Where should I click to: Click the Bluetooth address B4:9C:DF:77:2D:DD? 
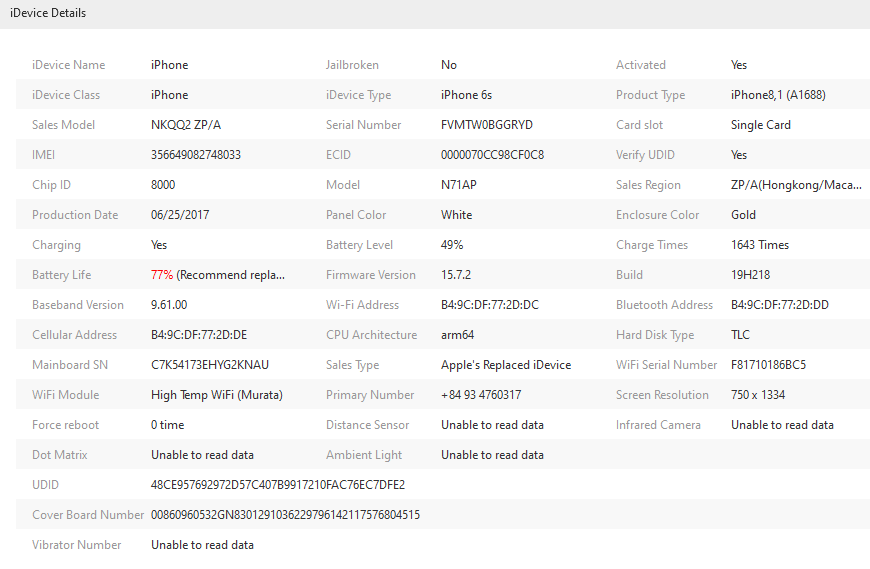780,304
